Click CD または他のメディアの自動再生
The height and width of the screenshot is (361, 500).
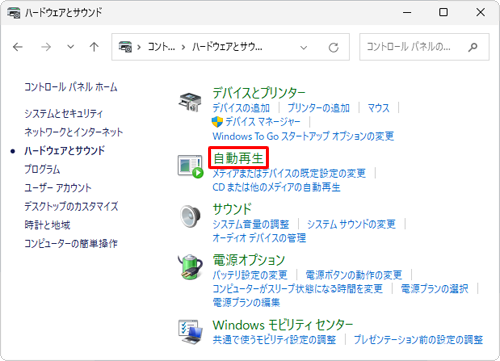(276, 187)
